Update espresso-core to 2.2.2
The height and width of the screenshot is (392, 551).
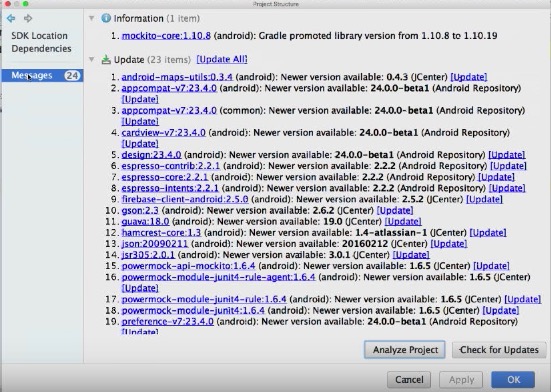tap(496, 177)
